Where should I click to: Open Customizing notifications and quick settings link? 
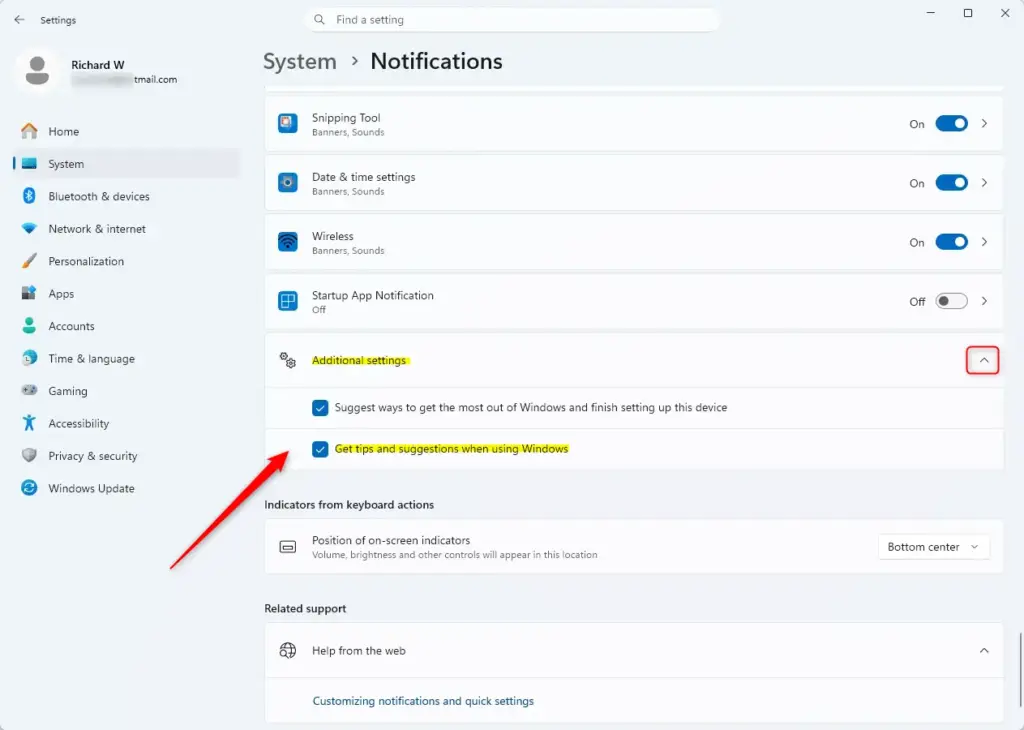pos(423,701)
